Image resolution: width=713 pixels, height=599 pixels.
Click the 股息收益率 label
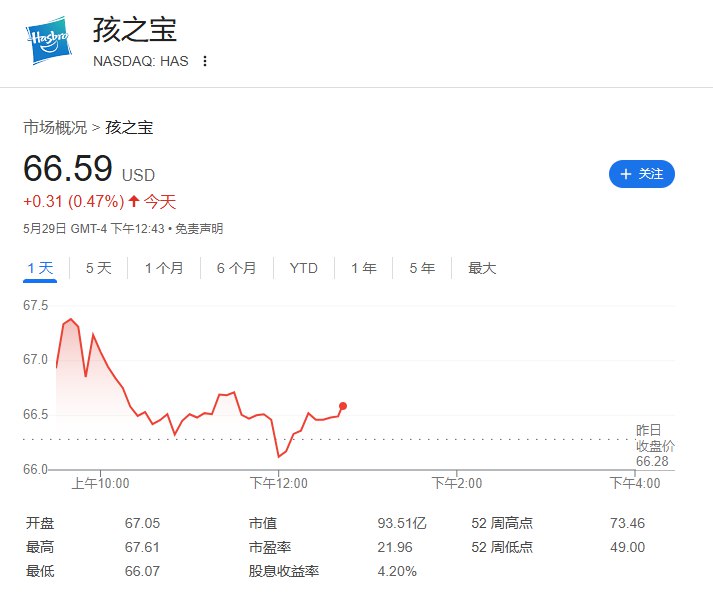point(284,571)
